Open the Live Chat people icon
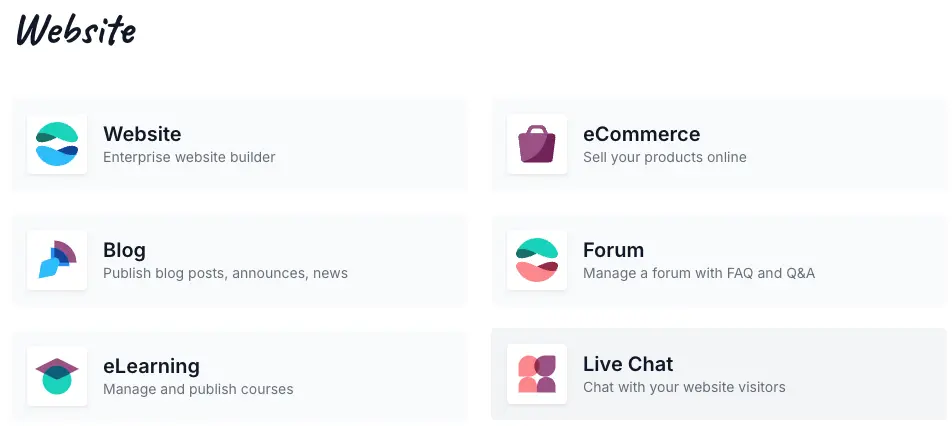Screen dimensions: 952x426 tap(537, 374)
